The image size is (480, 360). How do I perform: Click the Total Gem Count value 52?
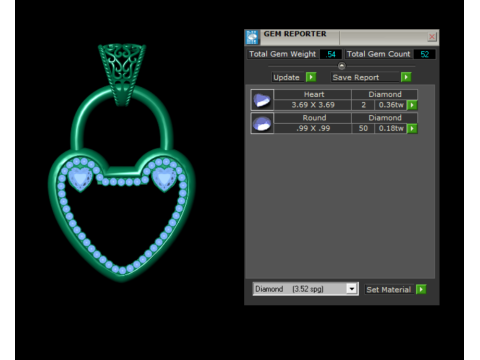(424, 54)
